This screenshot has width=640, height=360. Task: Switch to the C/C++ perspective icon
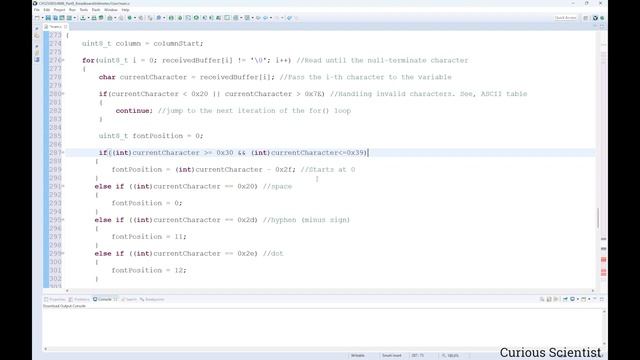596,18
